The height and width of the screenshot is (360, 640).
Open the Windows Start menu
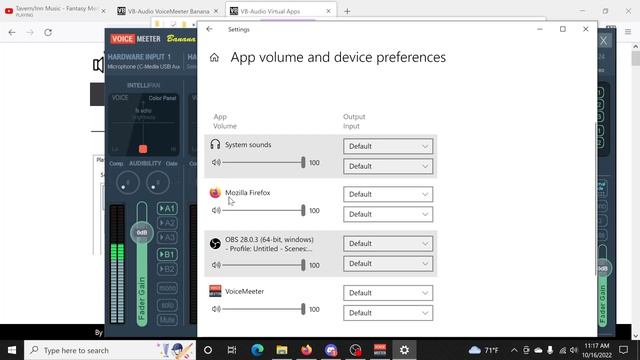(x=12, y=350)
